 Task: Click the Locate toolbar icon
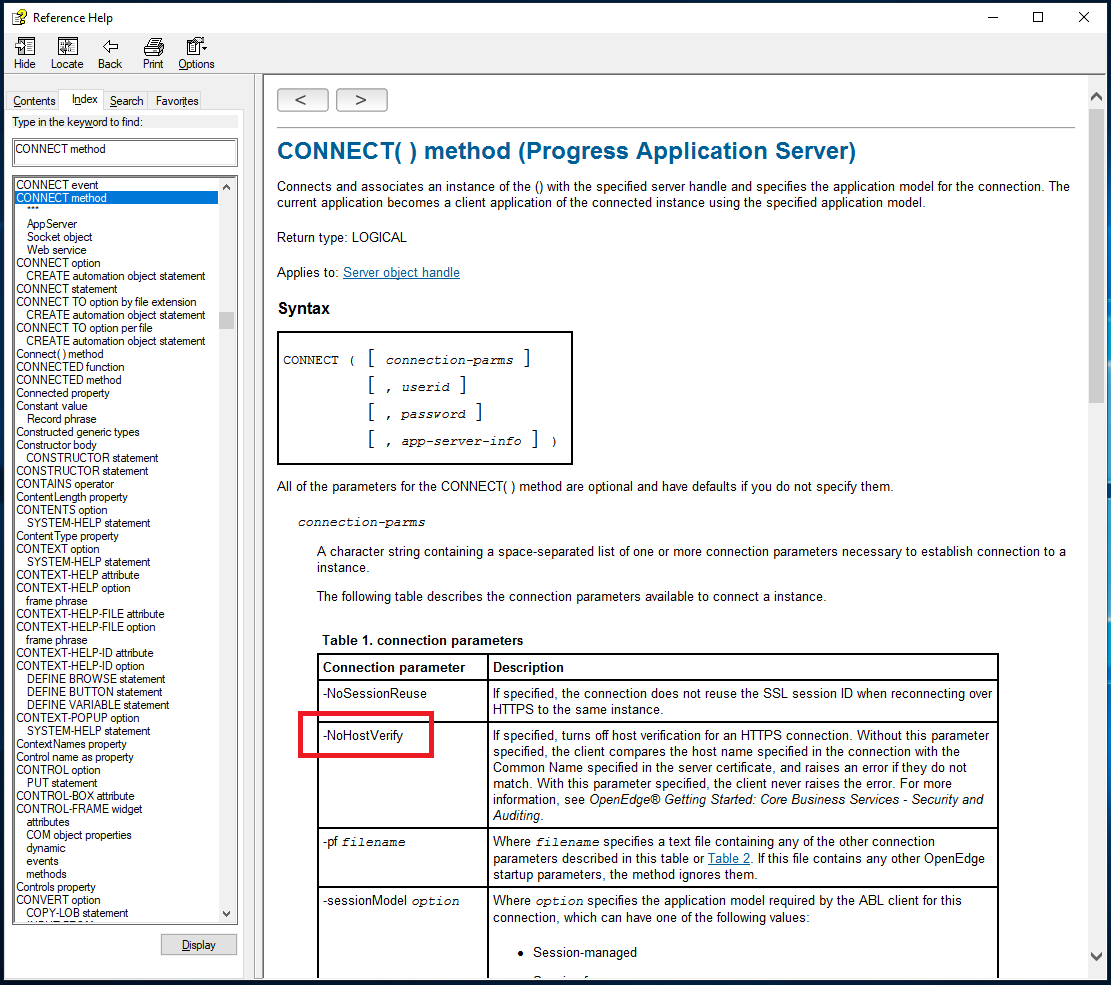(67, 53)
